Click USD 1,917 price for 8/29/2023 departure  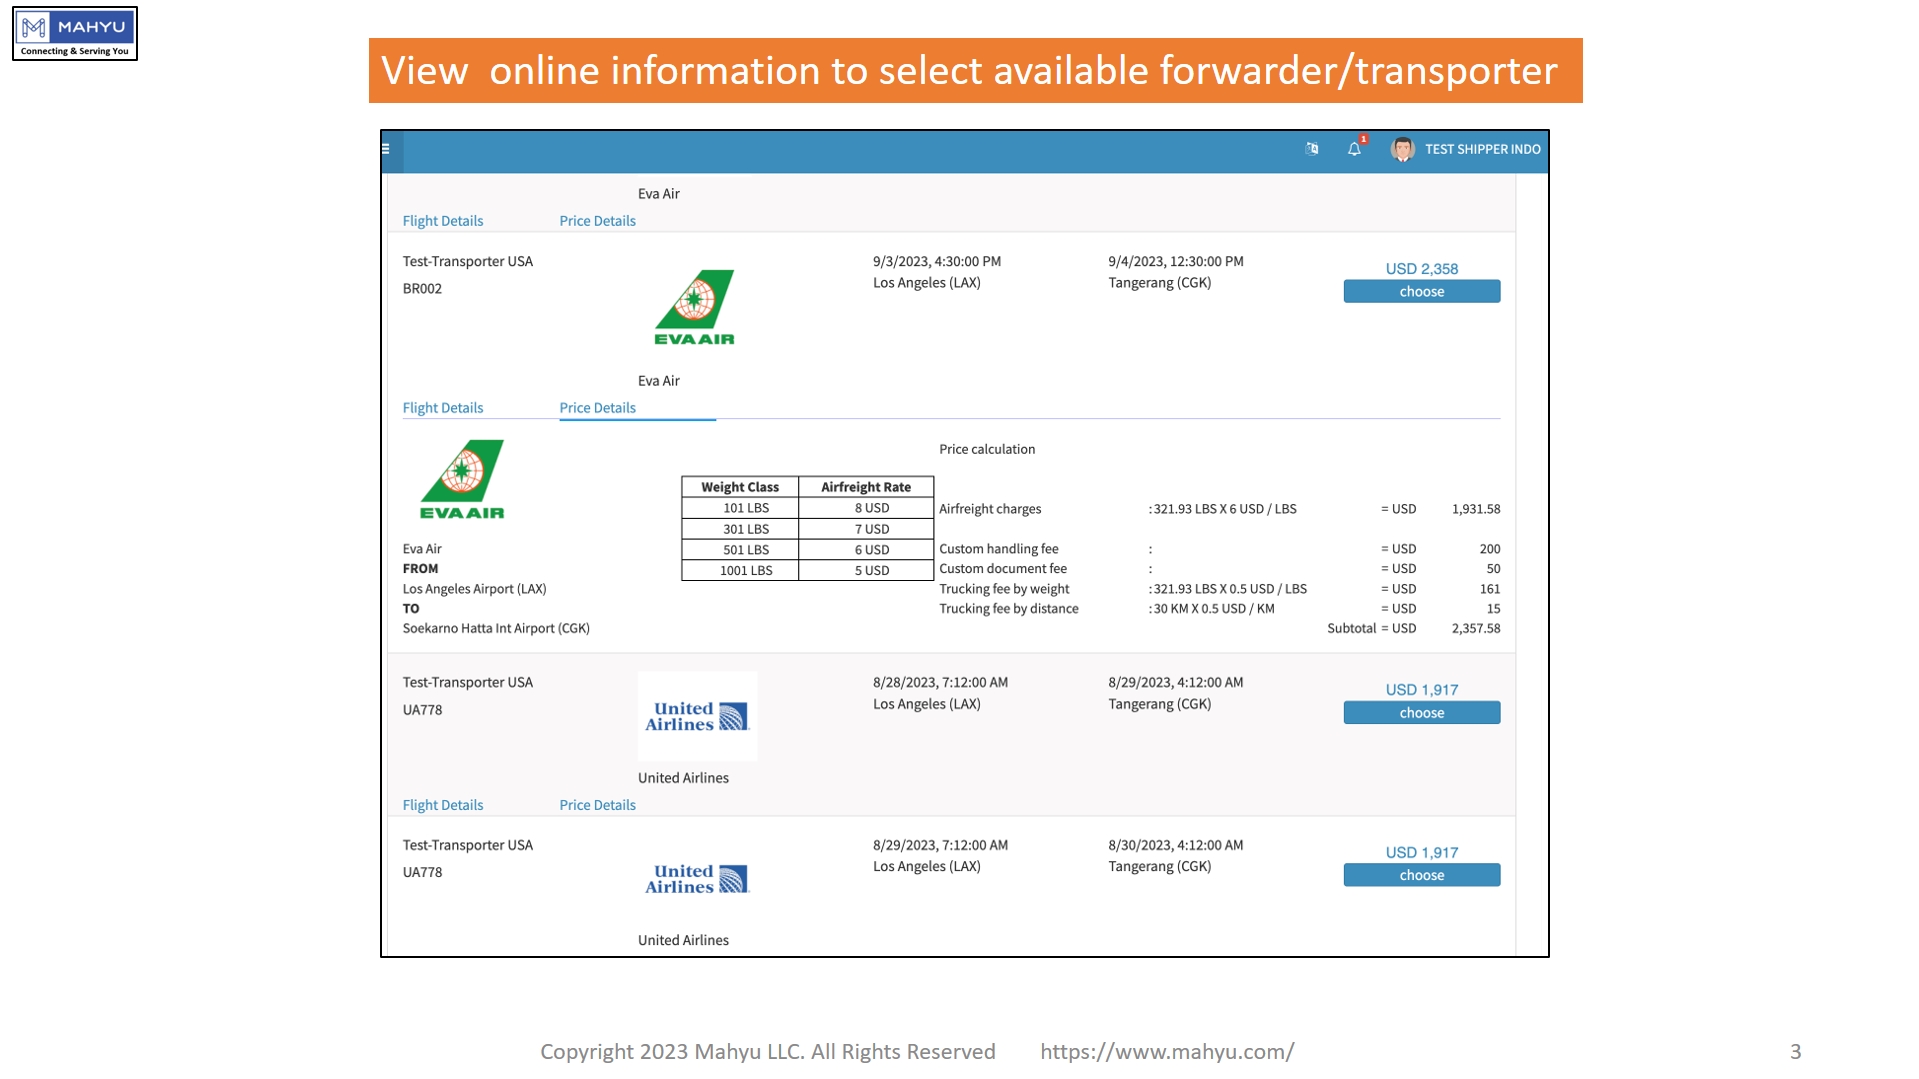[x=1421, y=853]
